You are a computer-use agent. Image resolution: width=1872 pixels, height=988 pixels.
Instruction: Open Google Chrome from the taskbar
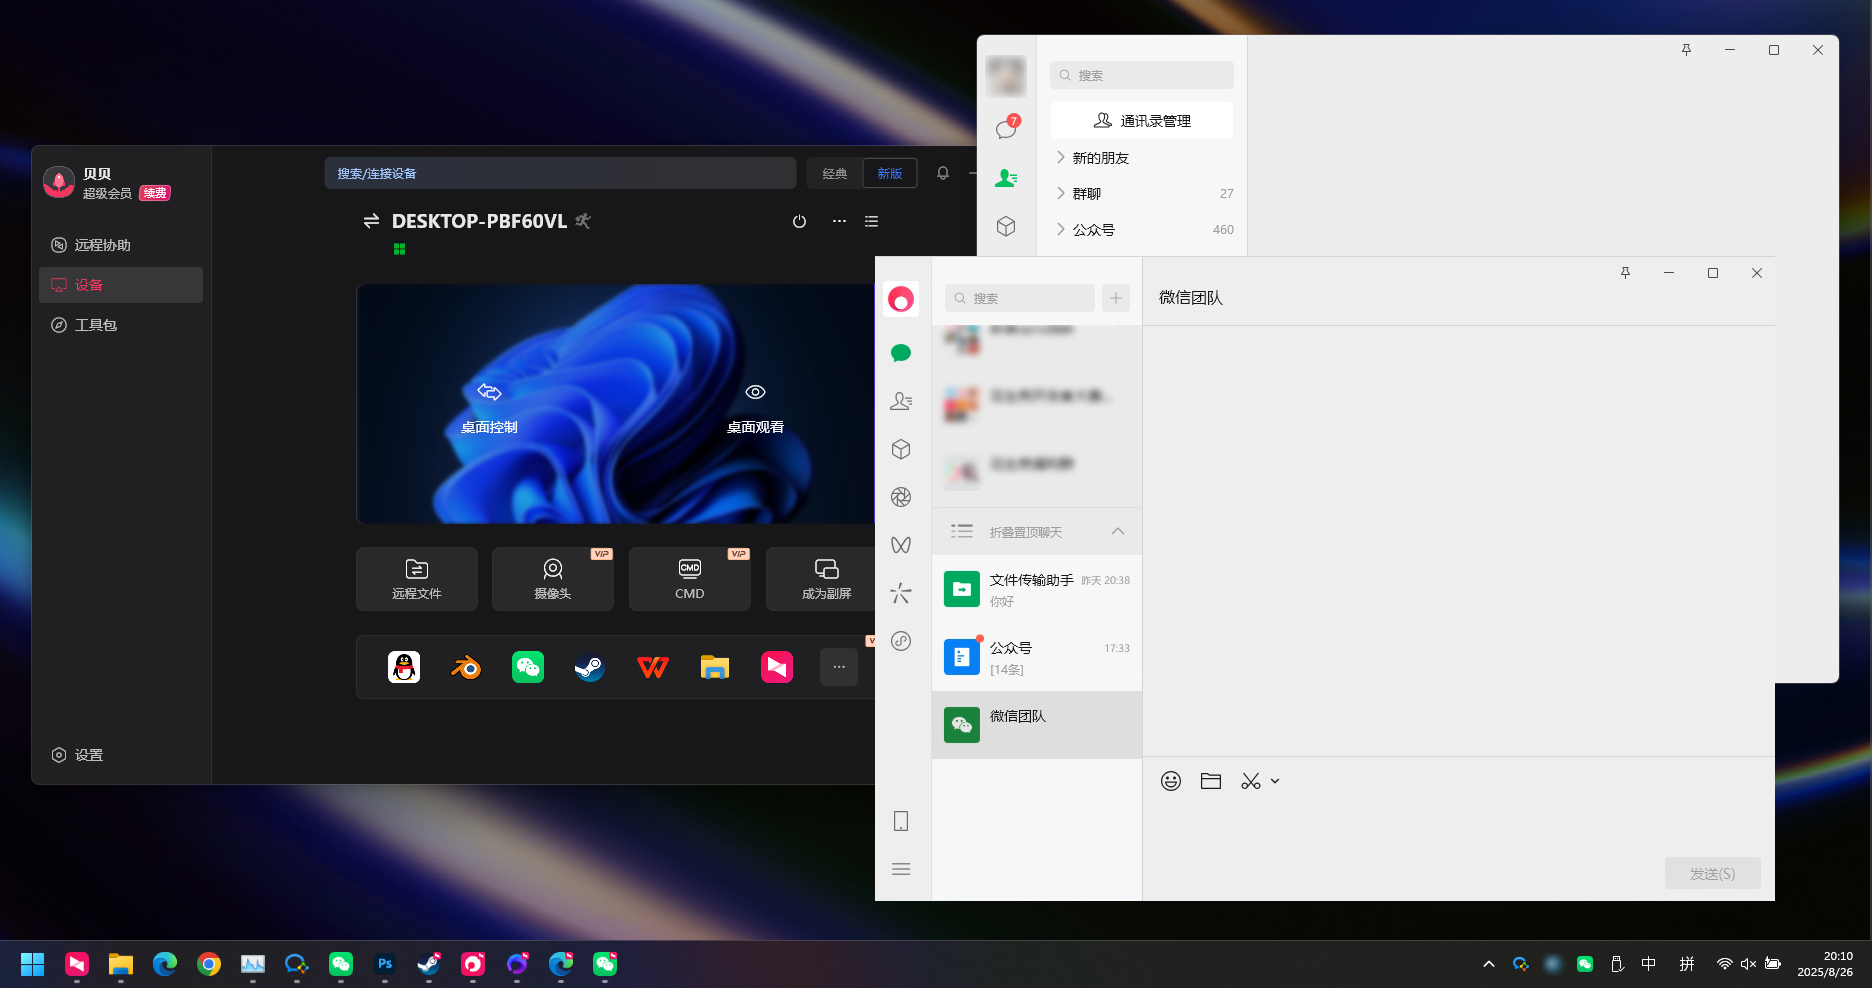209,964
